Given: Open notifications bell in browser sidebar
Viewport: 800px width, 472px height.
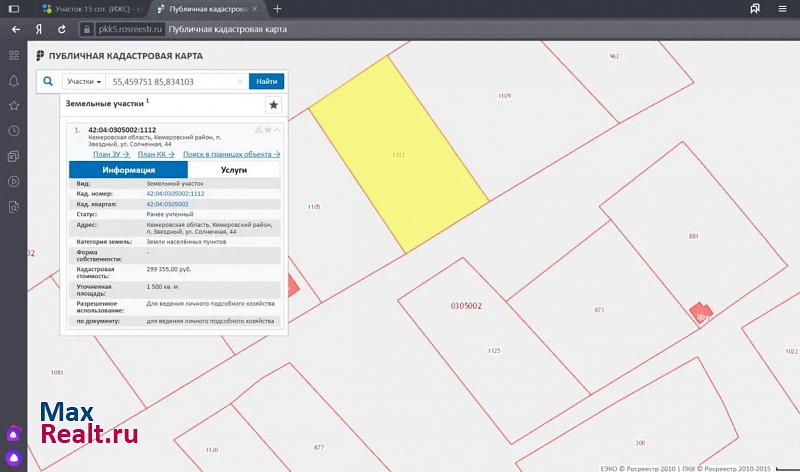Looking at the screenshot, I should [14, 80].
